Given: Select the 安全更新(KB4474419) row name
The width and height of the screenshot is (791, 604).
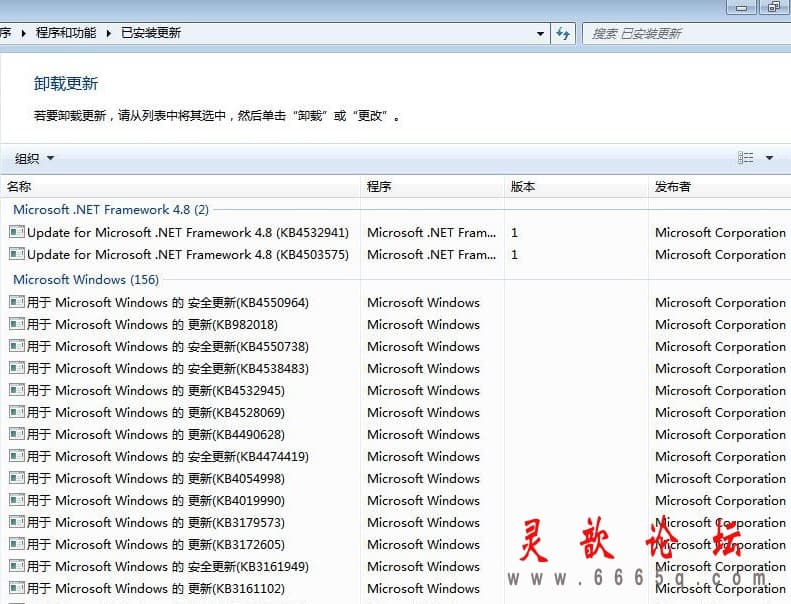Looking at the screenshot, I should click(x=167, y=457).
